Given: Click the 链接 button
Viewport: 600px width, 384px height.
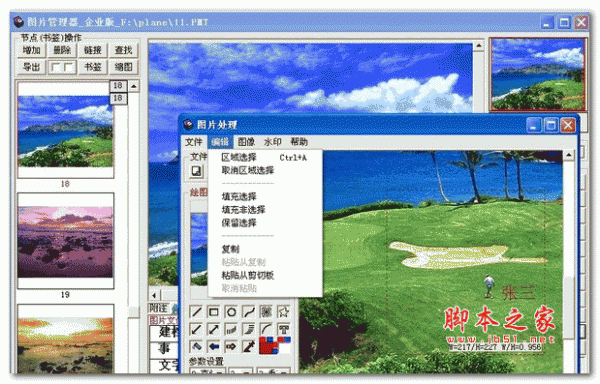Looking at the screenshot, I should tap(93, 50).
